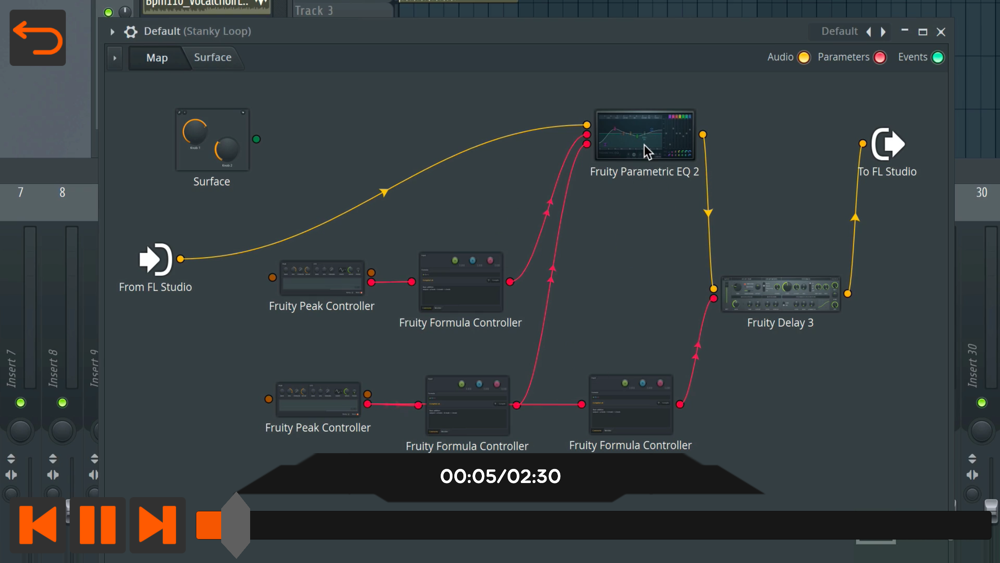Viewport: 1000px width, 563px height.
Task: Select the previous preset arrow
Action: [x=869, y=32]
